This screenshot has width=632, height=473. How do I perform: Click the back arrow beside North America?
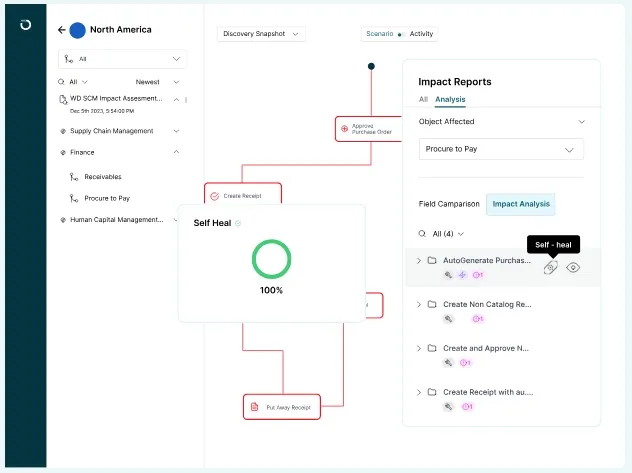62,30
